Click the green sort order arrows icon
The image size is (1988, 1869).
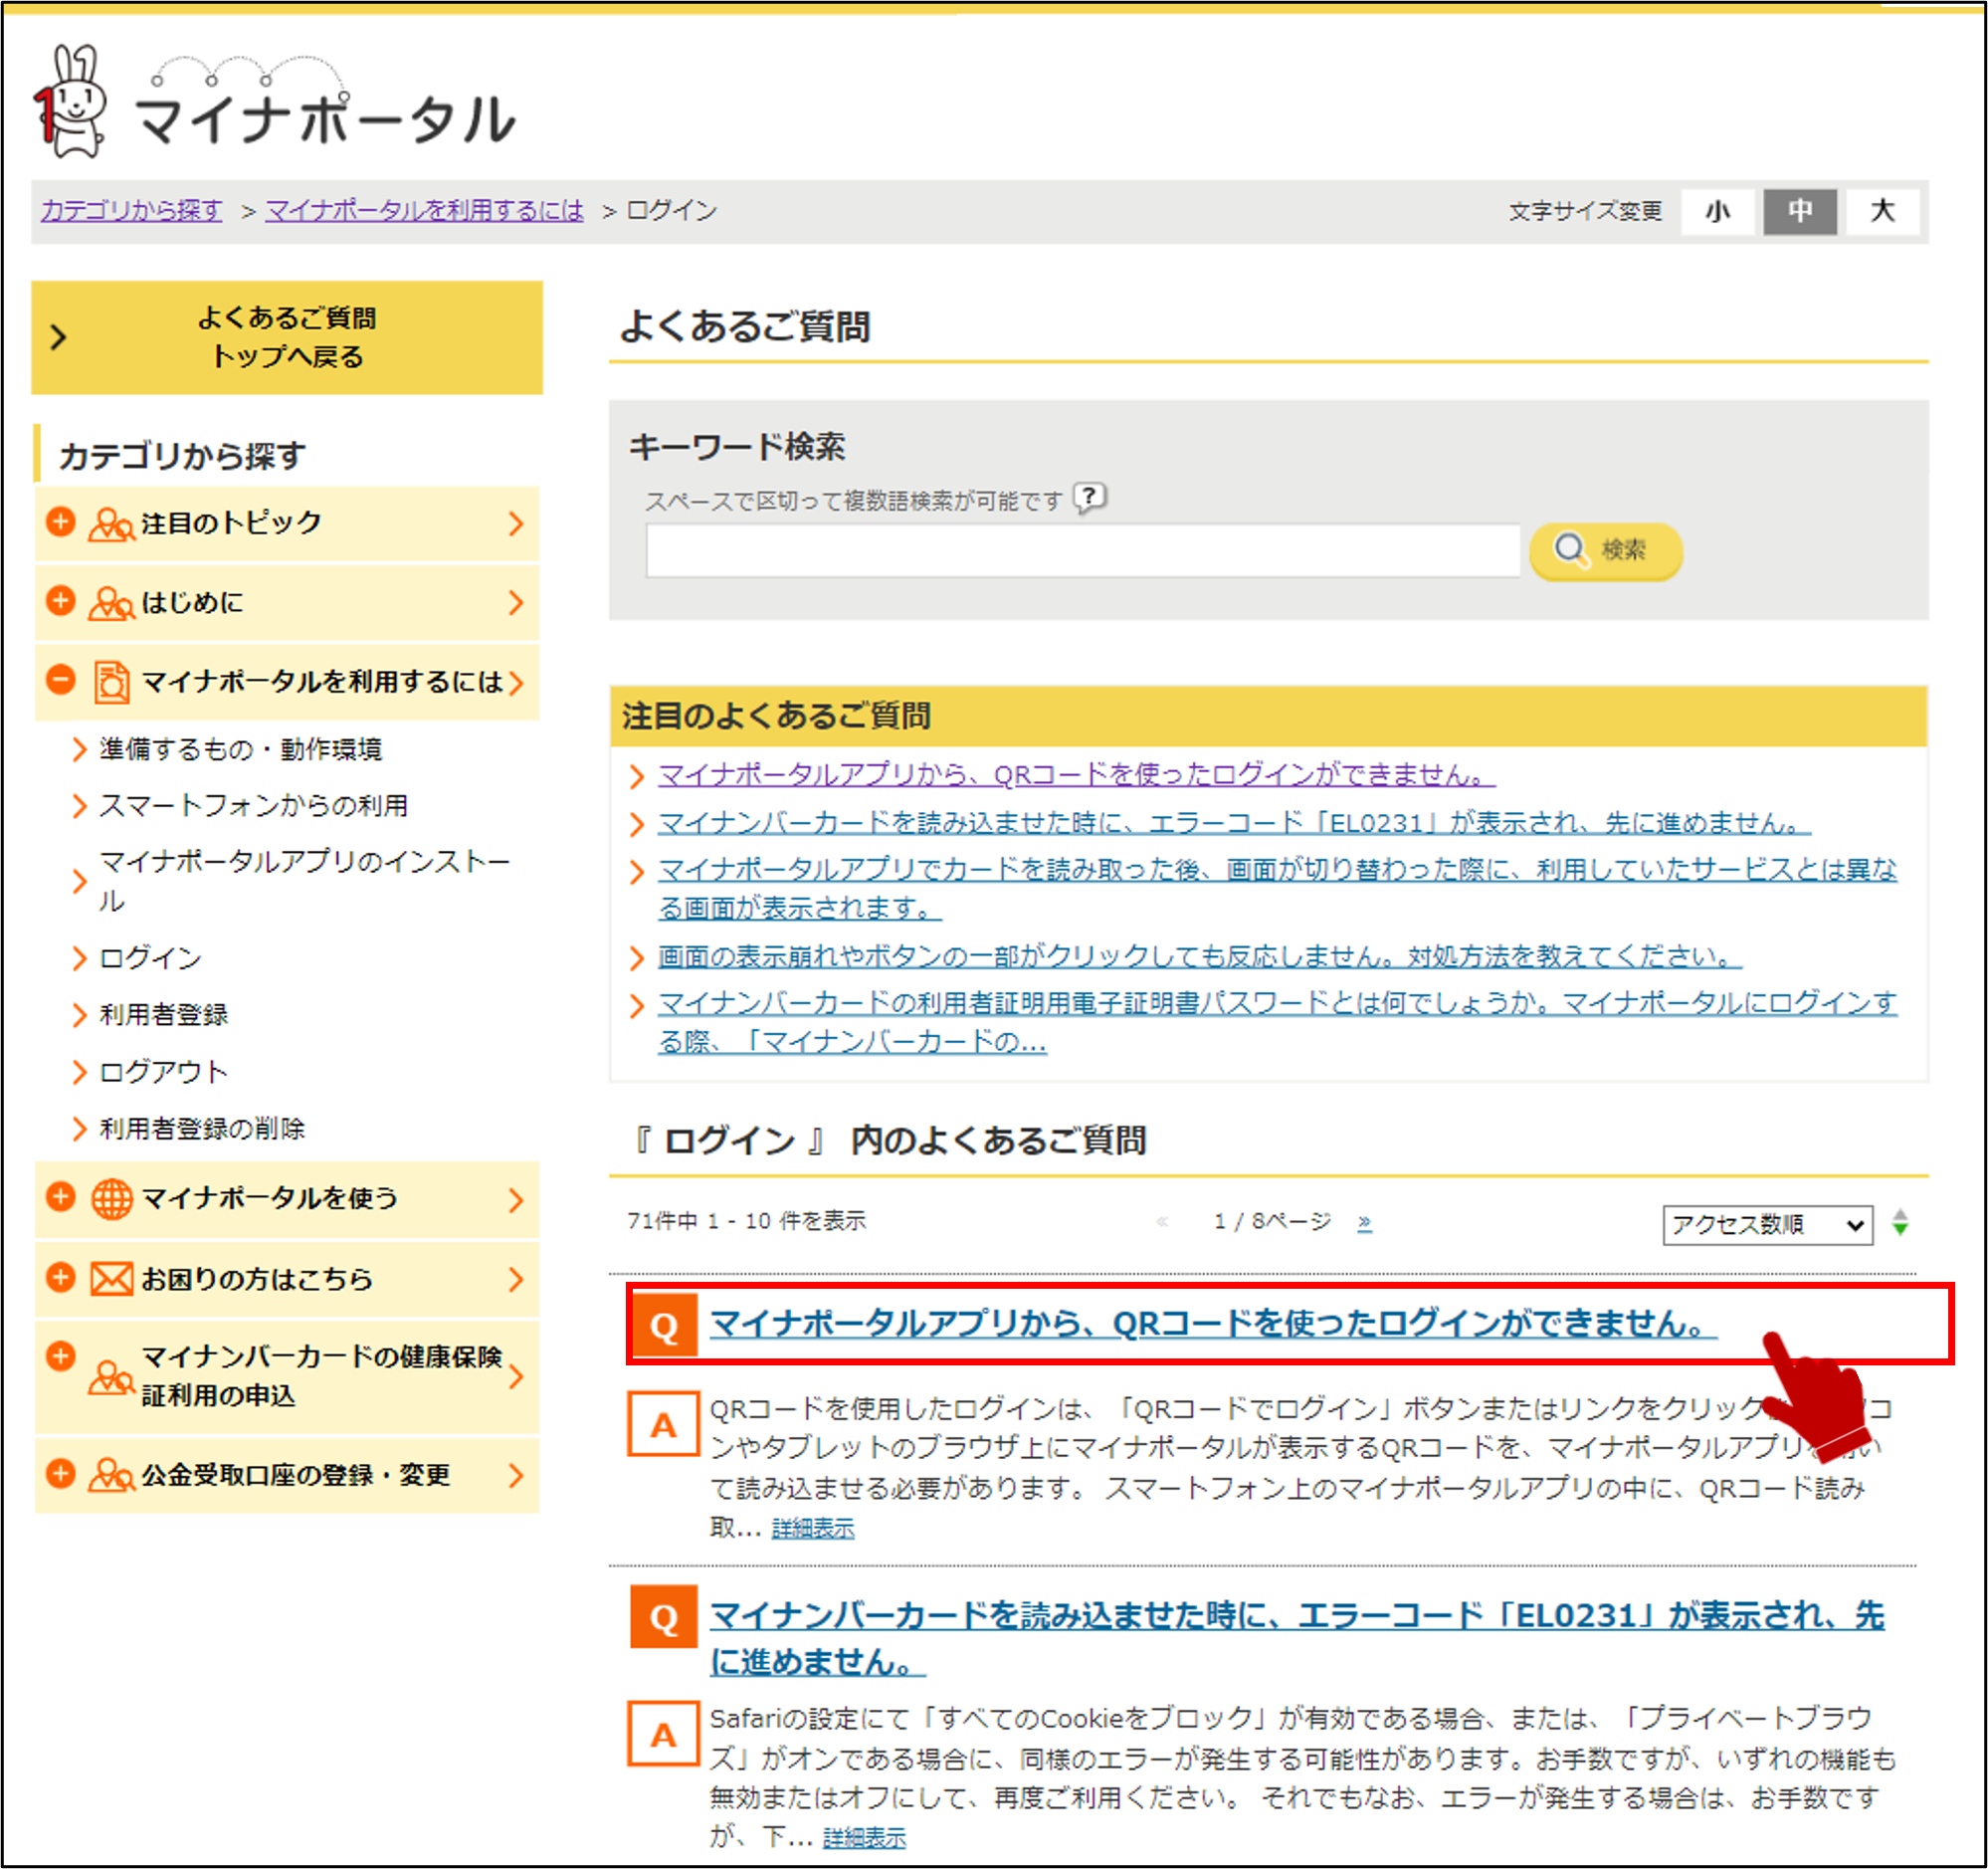pos(1900,1223)
